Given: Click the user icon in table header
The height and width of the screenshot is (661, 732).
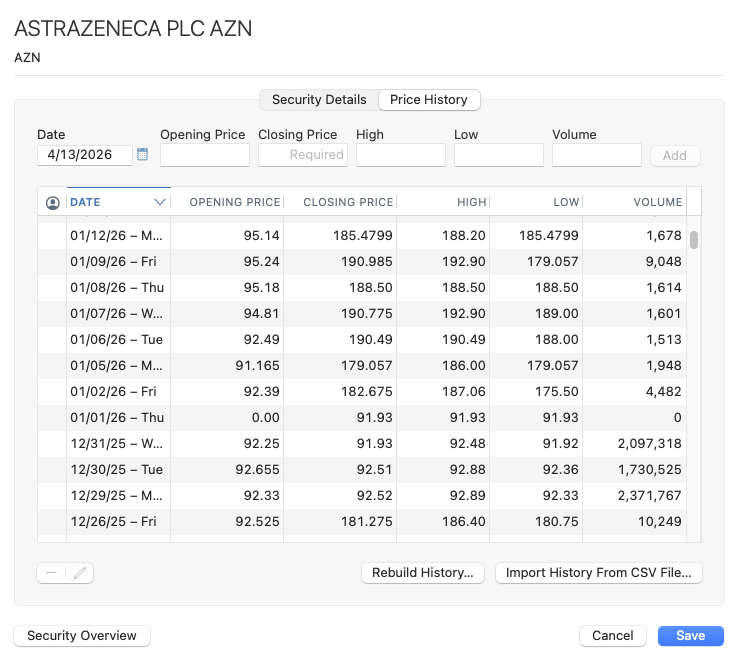Looking at the screenshot, I should (x=53, y=203).
